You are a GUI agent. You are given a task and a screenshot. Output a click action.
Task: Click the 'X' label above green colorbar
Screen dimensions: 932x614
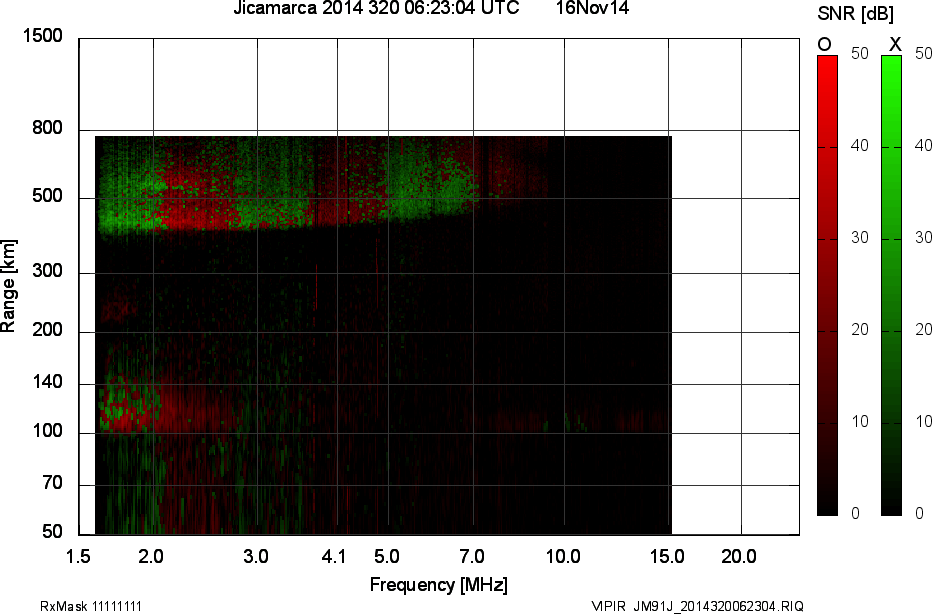895,44
